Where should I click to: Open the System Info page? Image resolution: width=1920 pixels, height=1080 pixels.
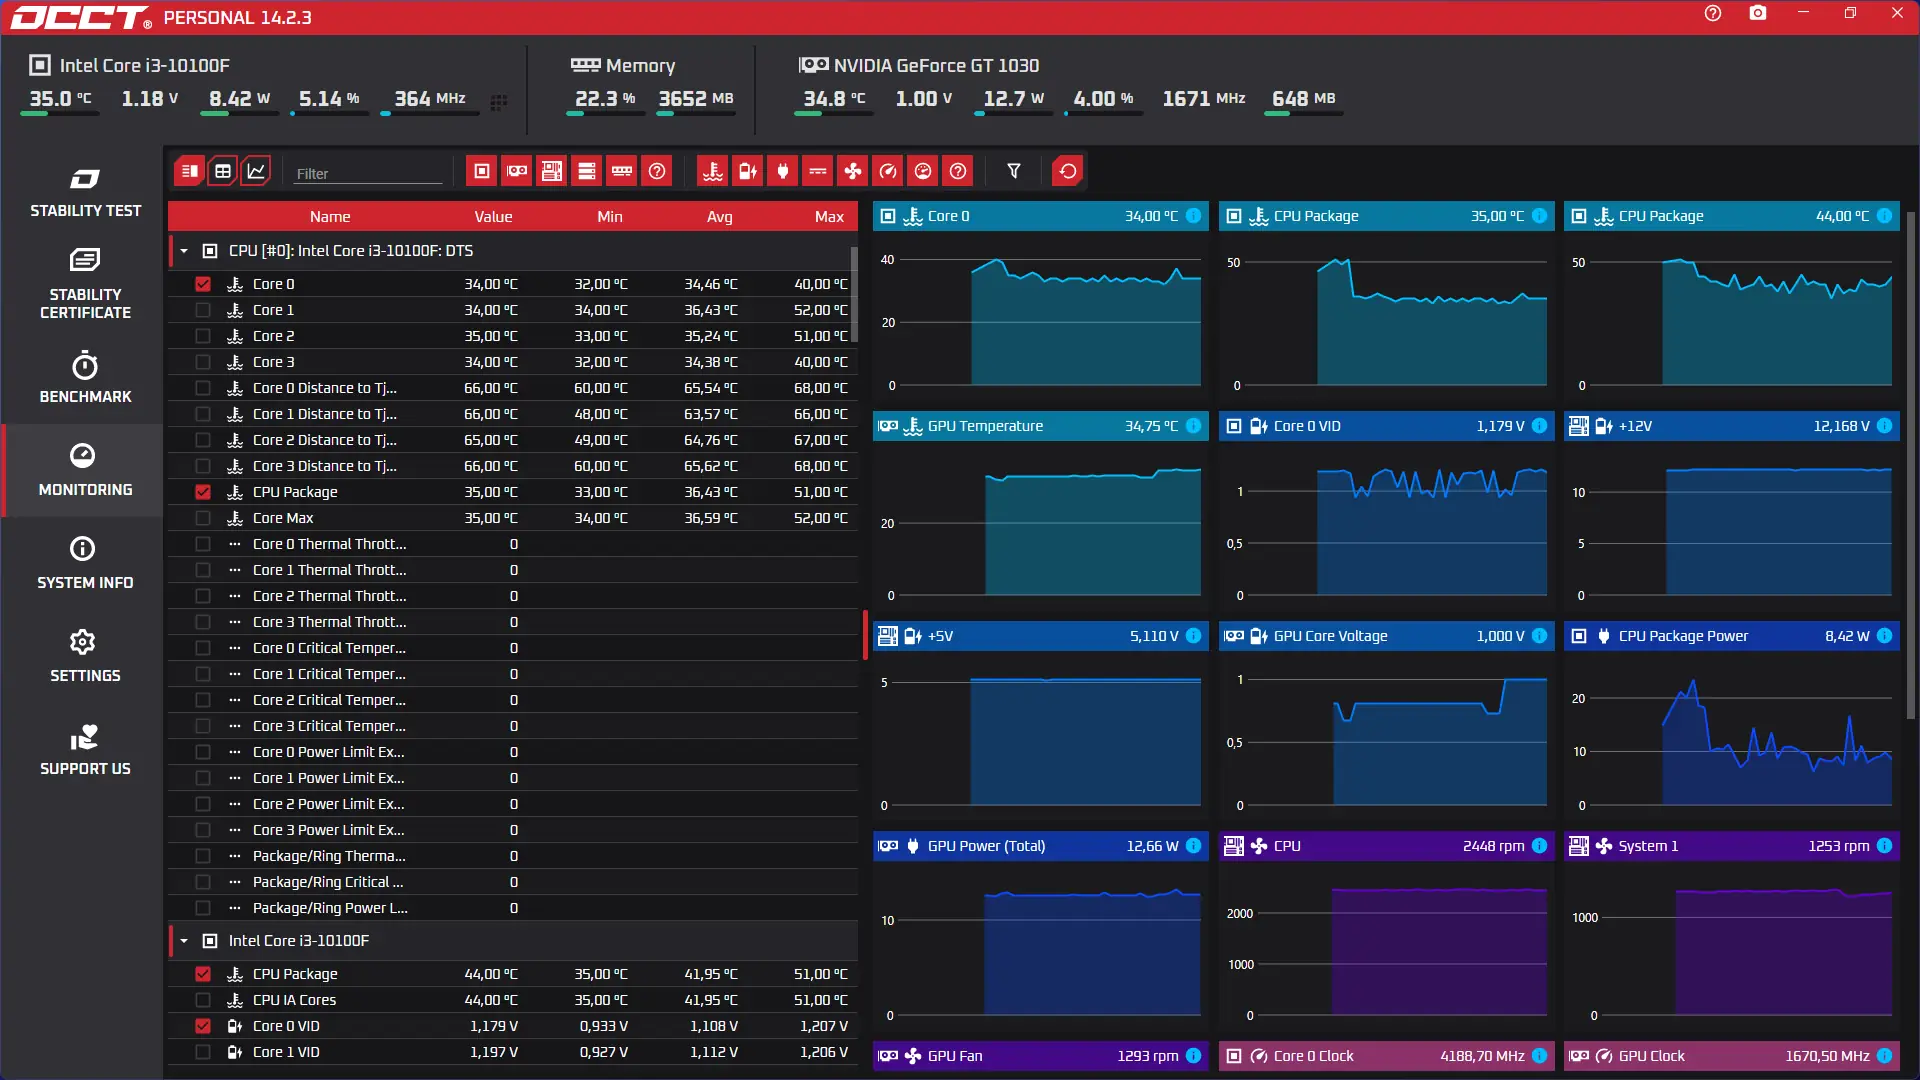click(85, 563)
